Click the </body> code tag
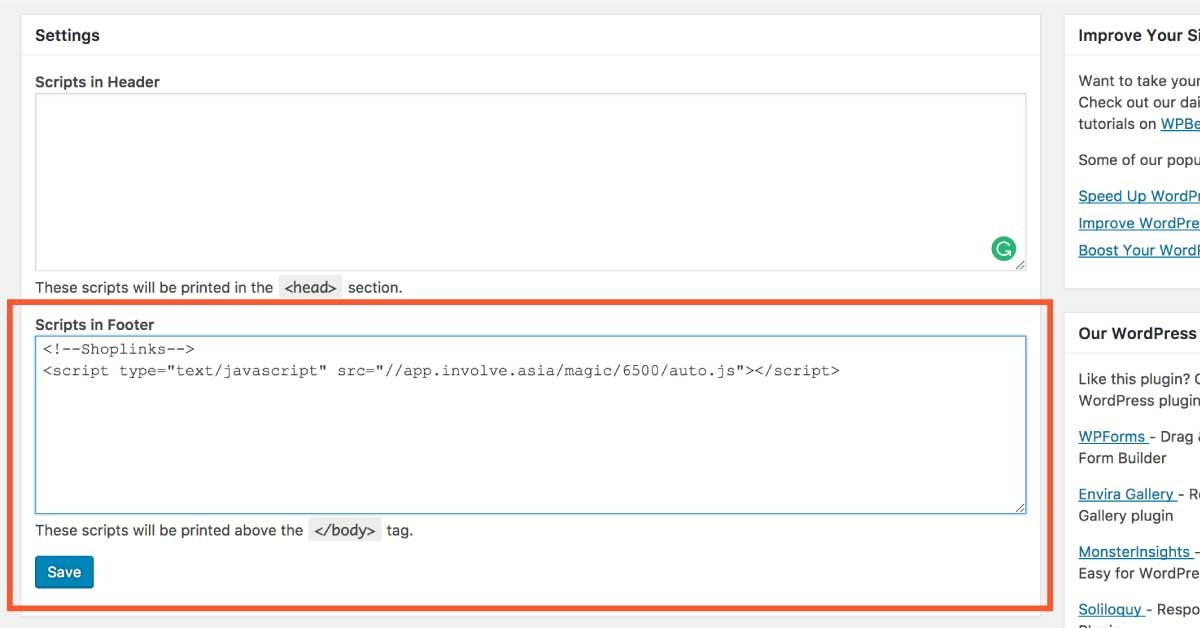Screen dimensions: 1200x628 344,531
